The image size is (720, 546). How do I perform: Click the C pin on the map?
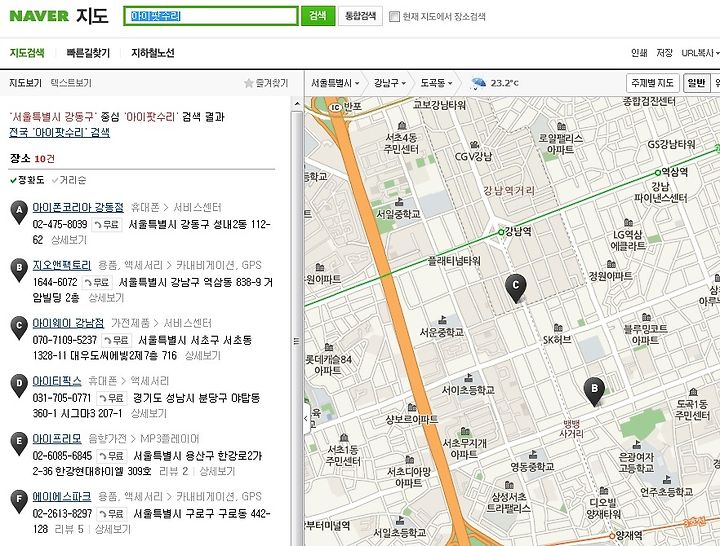point(516,288)
